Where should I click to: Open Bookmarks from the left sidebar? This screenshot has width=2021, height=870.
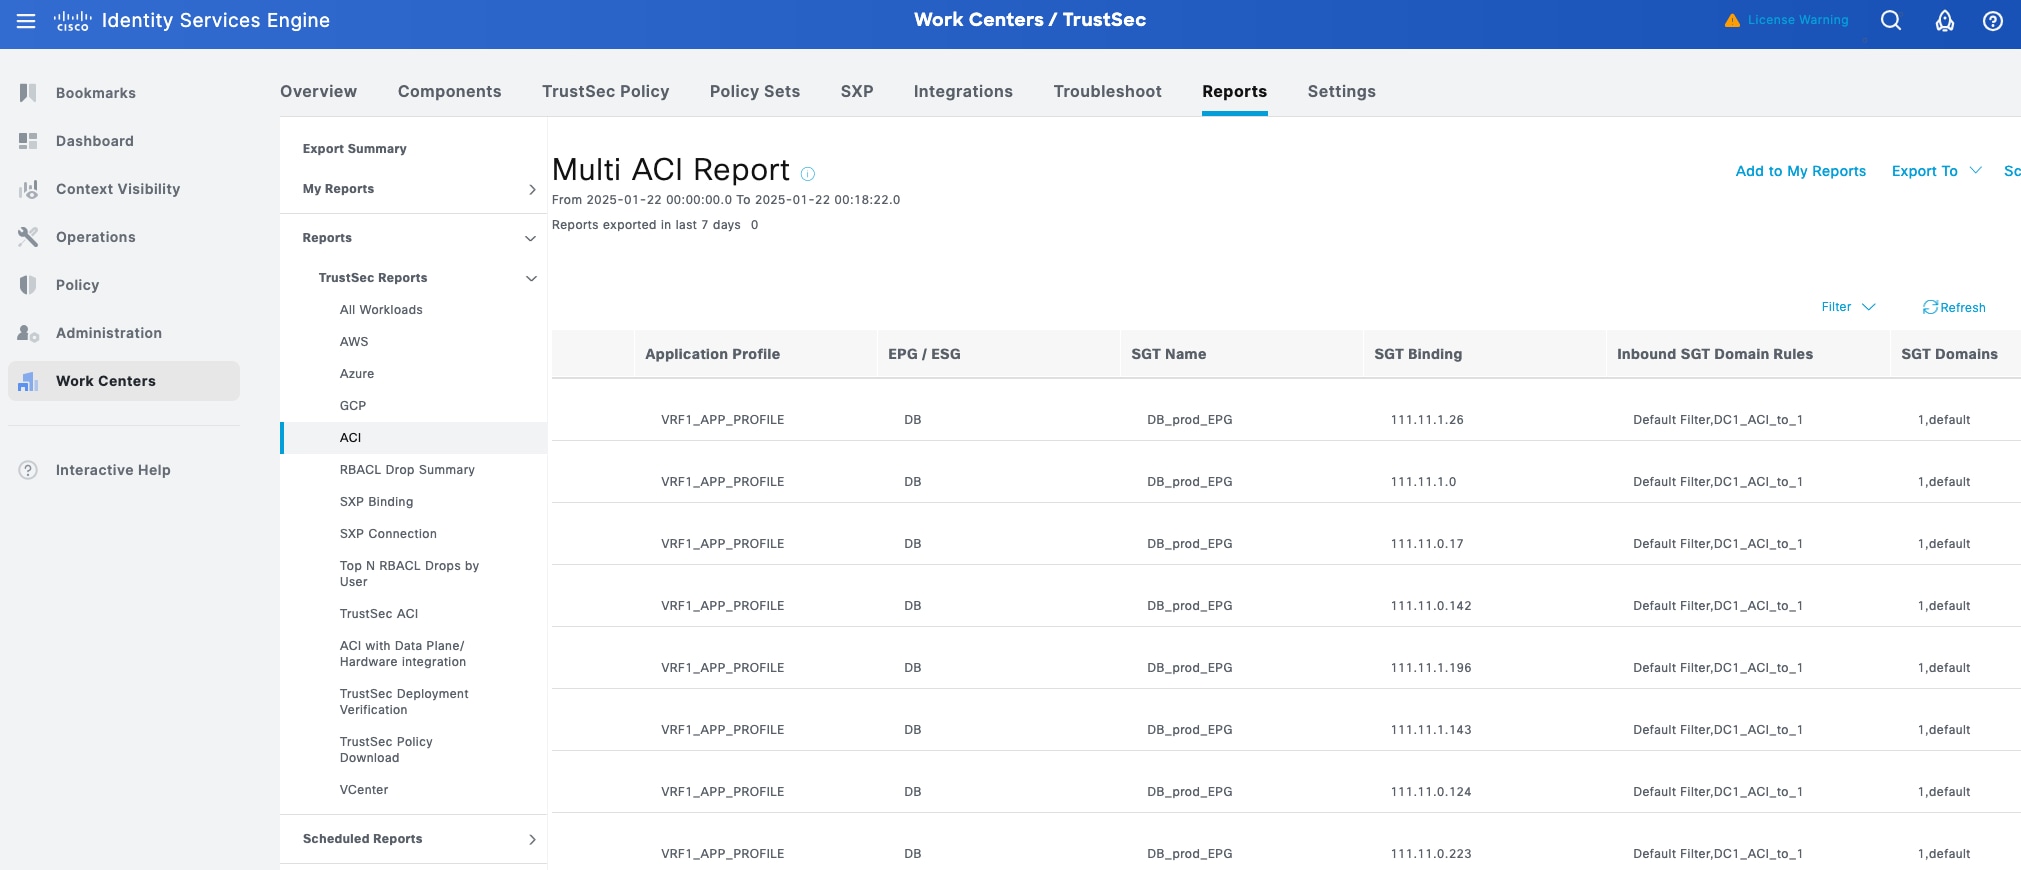click(95, 93)
